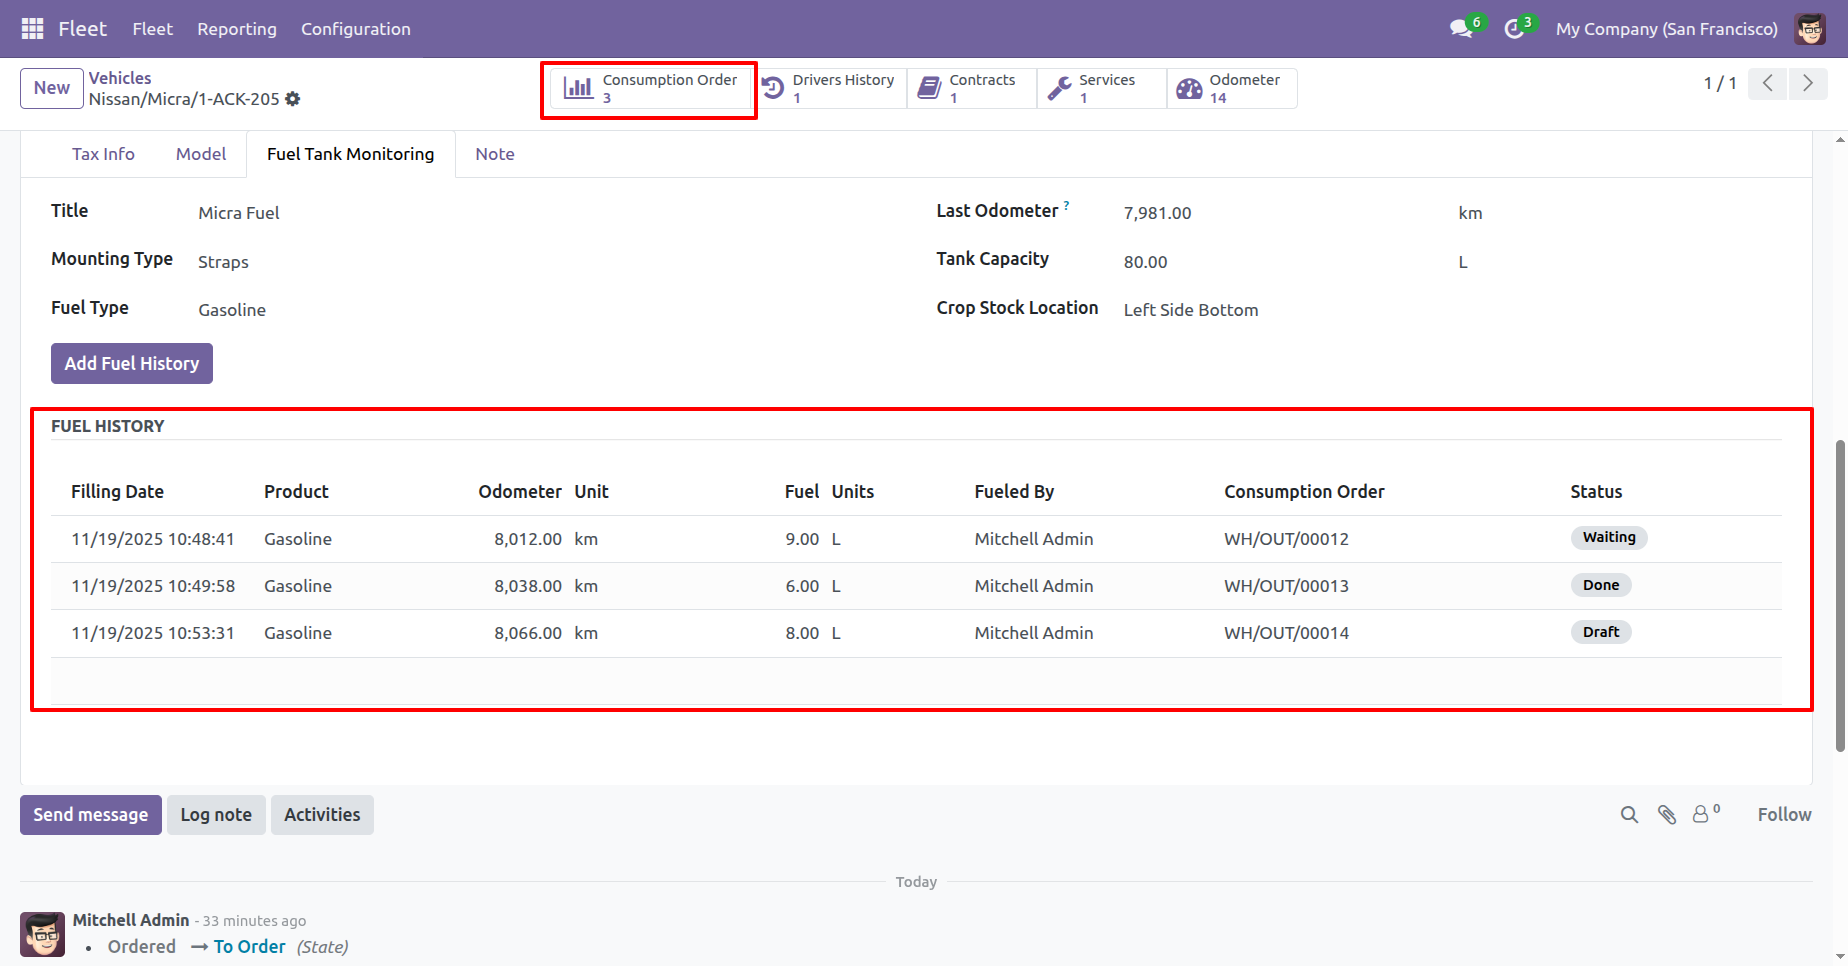Sort by Filling Date column header

click(117, 492)
